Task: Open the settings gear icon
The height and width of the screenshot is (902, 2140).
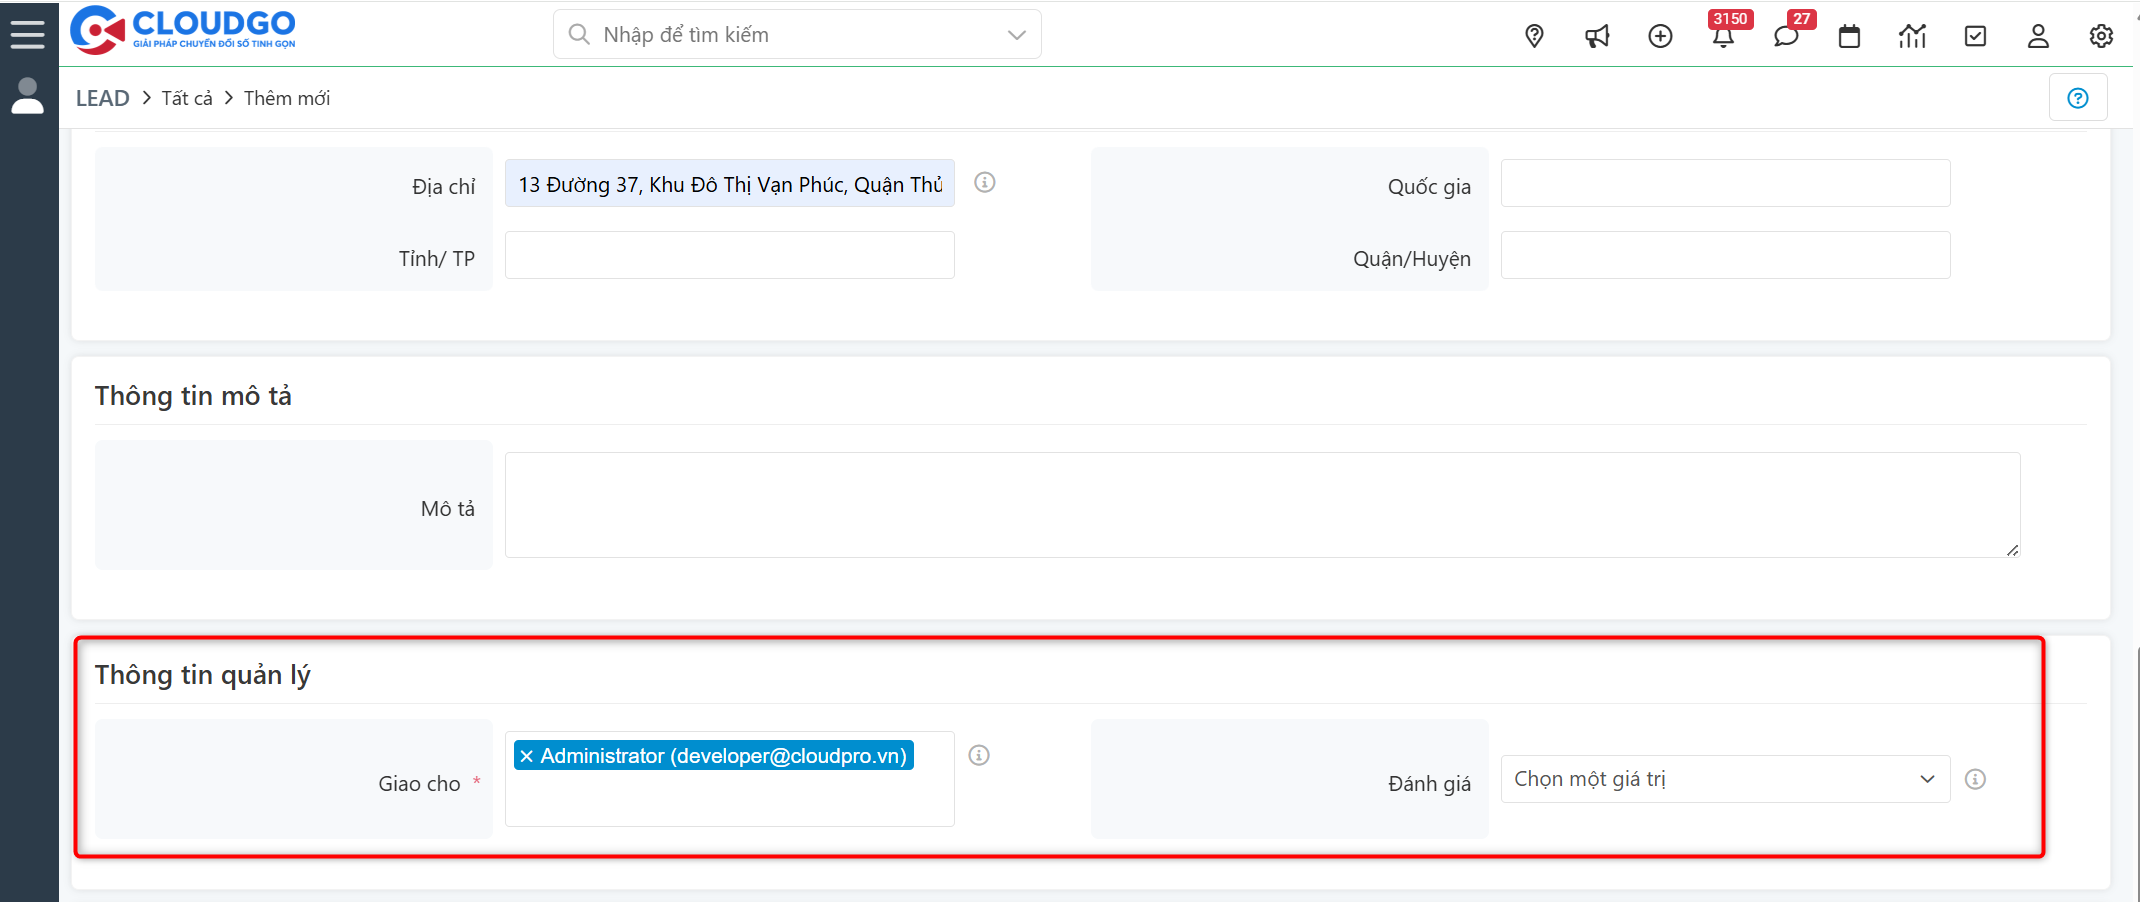Action: 2100,35
